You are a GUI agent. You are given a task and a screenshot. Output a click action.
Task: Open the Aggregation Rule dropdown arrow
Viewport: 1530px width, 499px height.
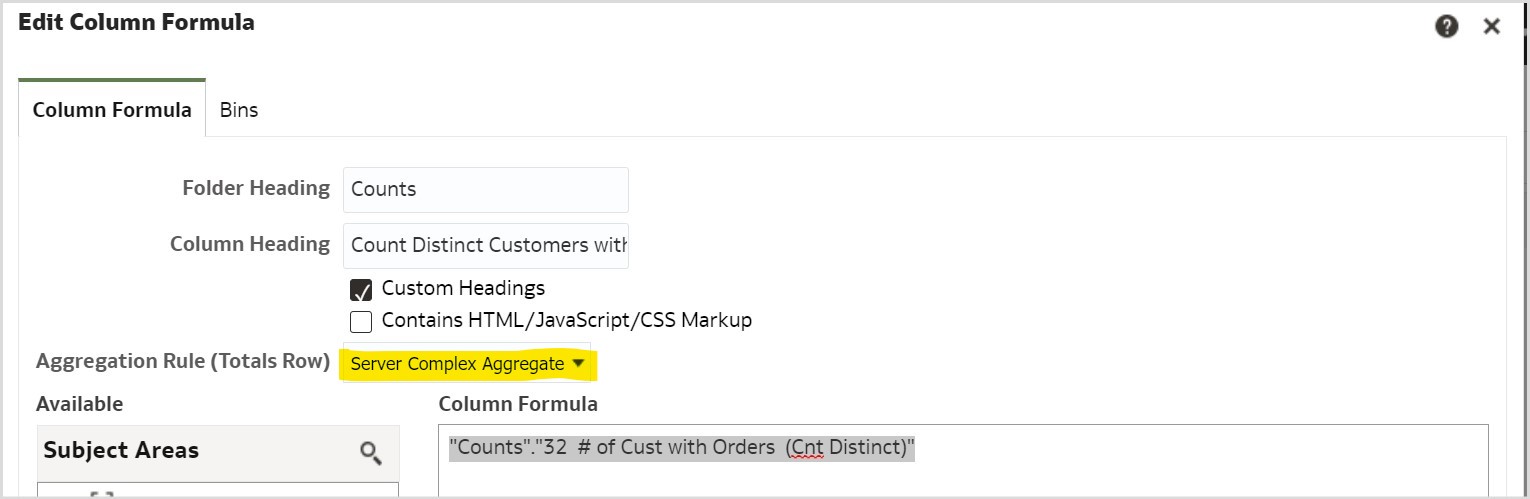[578, 364]
